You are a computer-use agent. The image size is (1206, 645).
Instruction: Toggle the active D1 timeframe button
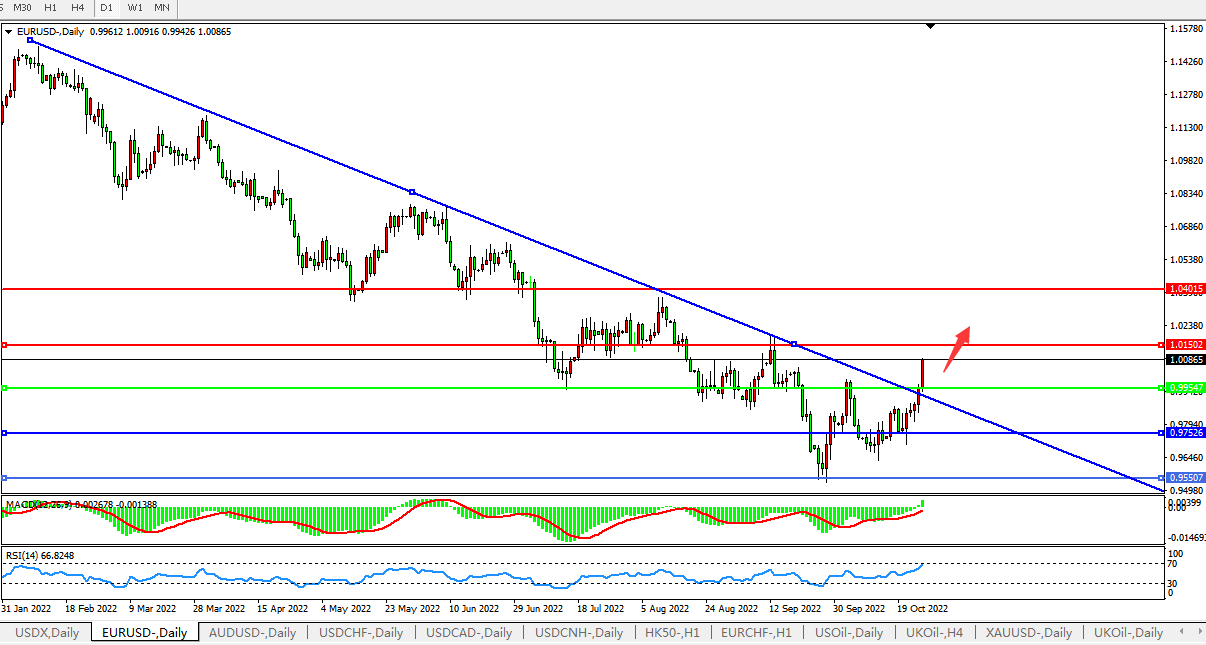click(106, 7)
